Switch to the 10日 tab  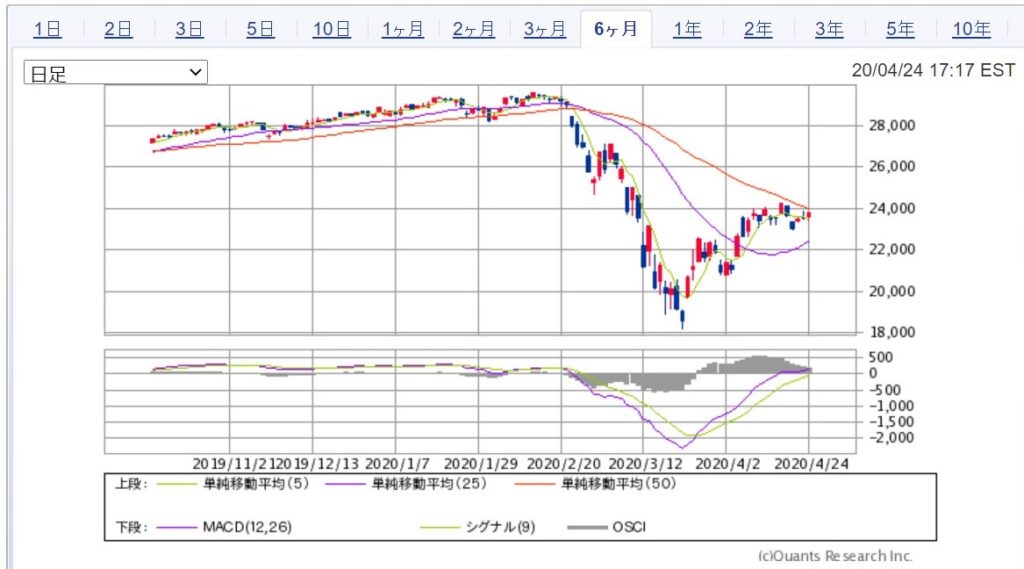pos(331,29)
